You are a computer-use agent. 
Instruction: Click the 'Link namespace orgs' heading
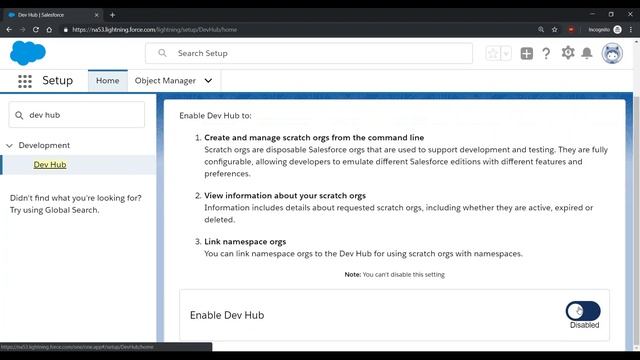pyautogui.click(x=245, y=242)
